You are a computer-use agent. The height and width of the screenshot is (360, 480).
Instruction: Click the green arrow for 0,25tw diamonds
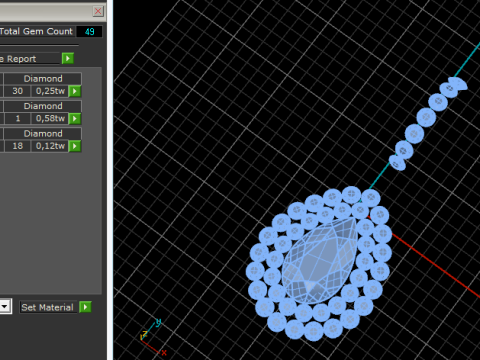pyautogui.click(x=75, y=91)
